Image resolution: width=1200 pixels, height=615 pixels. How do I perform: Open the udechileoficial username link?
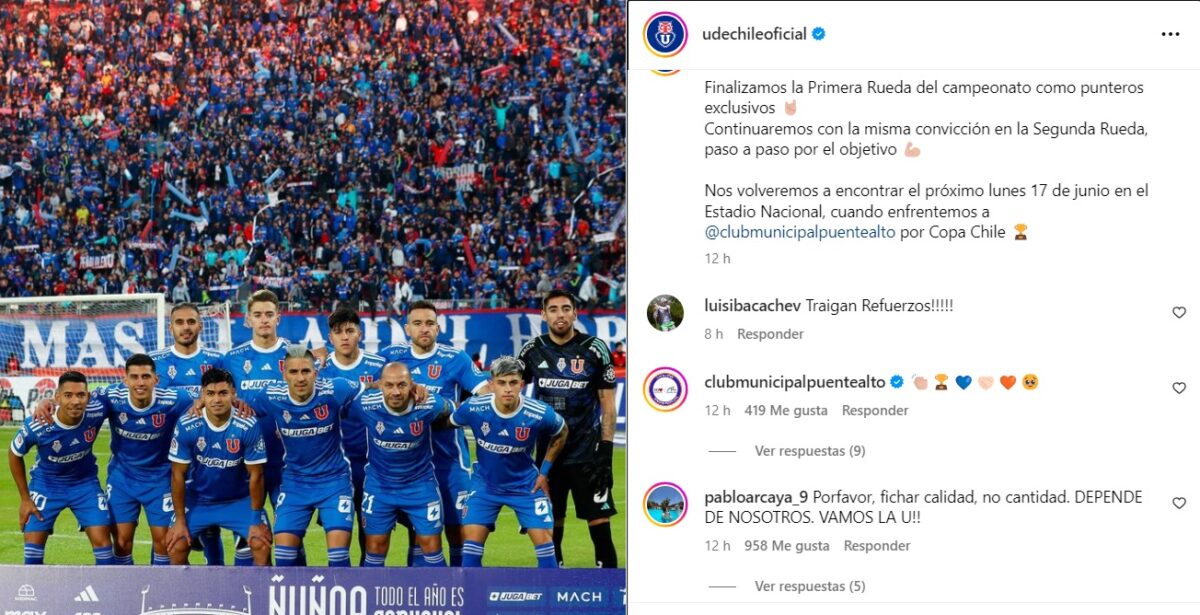[x=755, y=34]
